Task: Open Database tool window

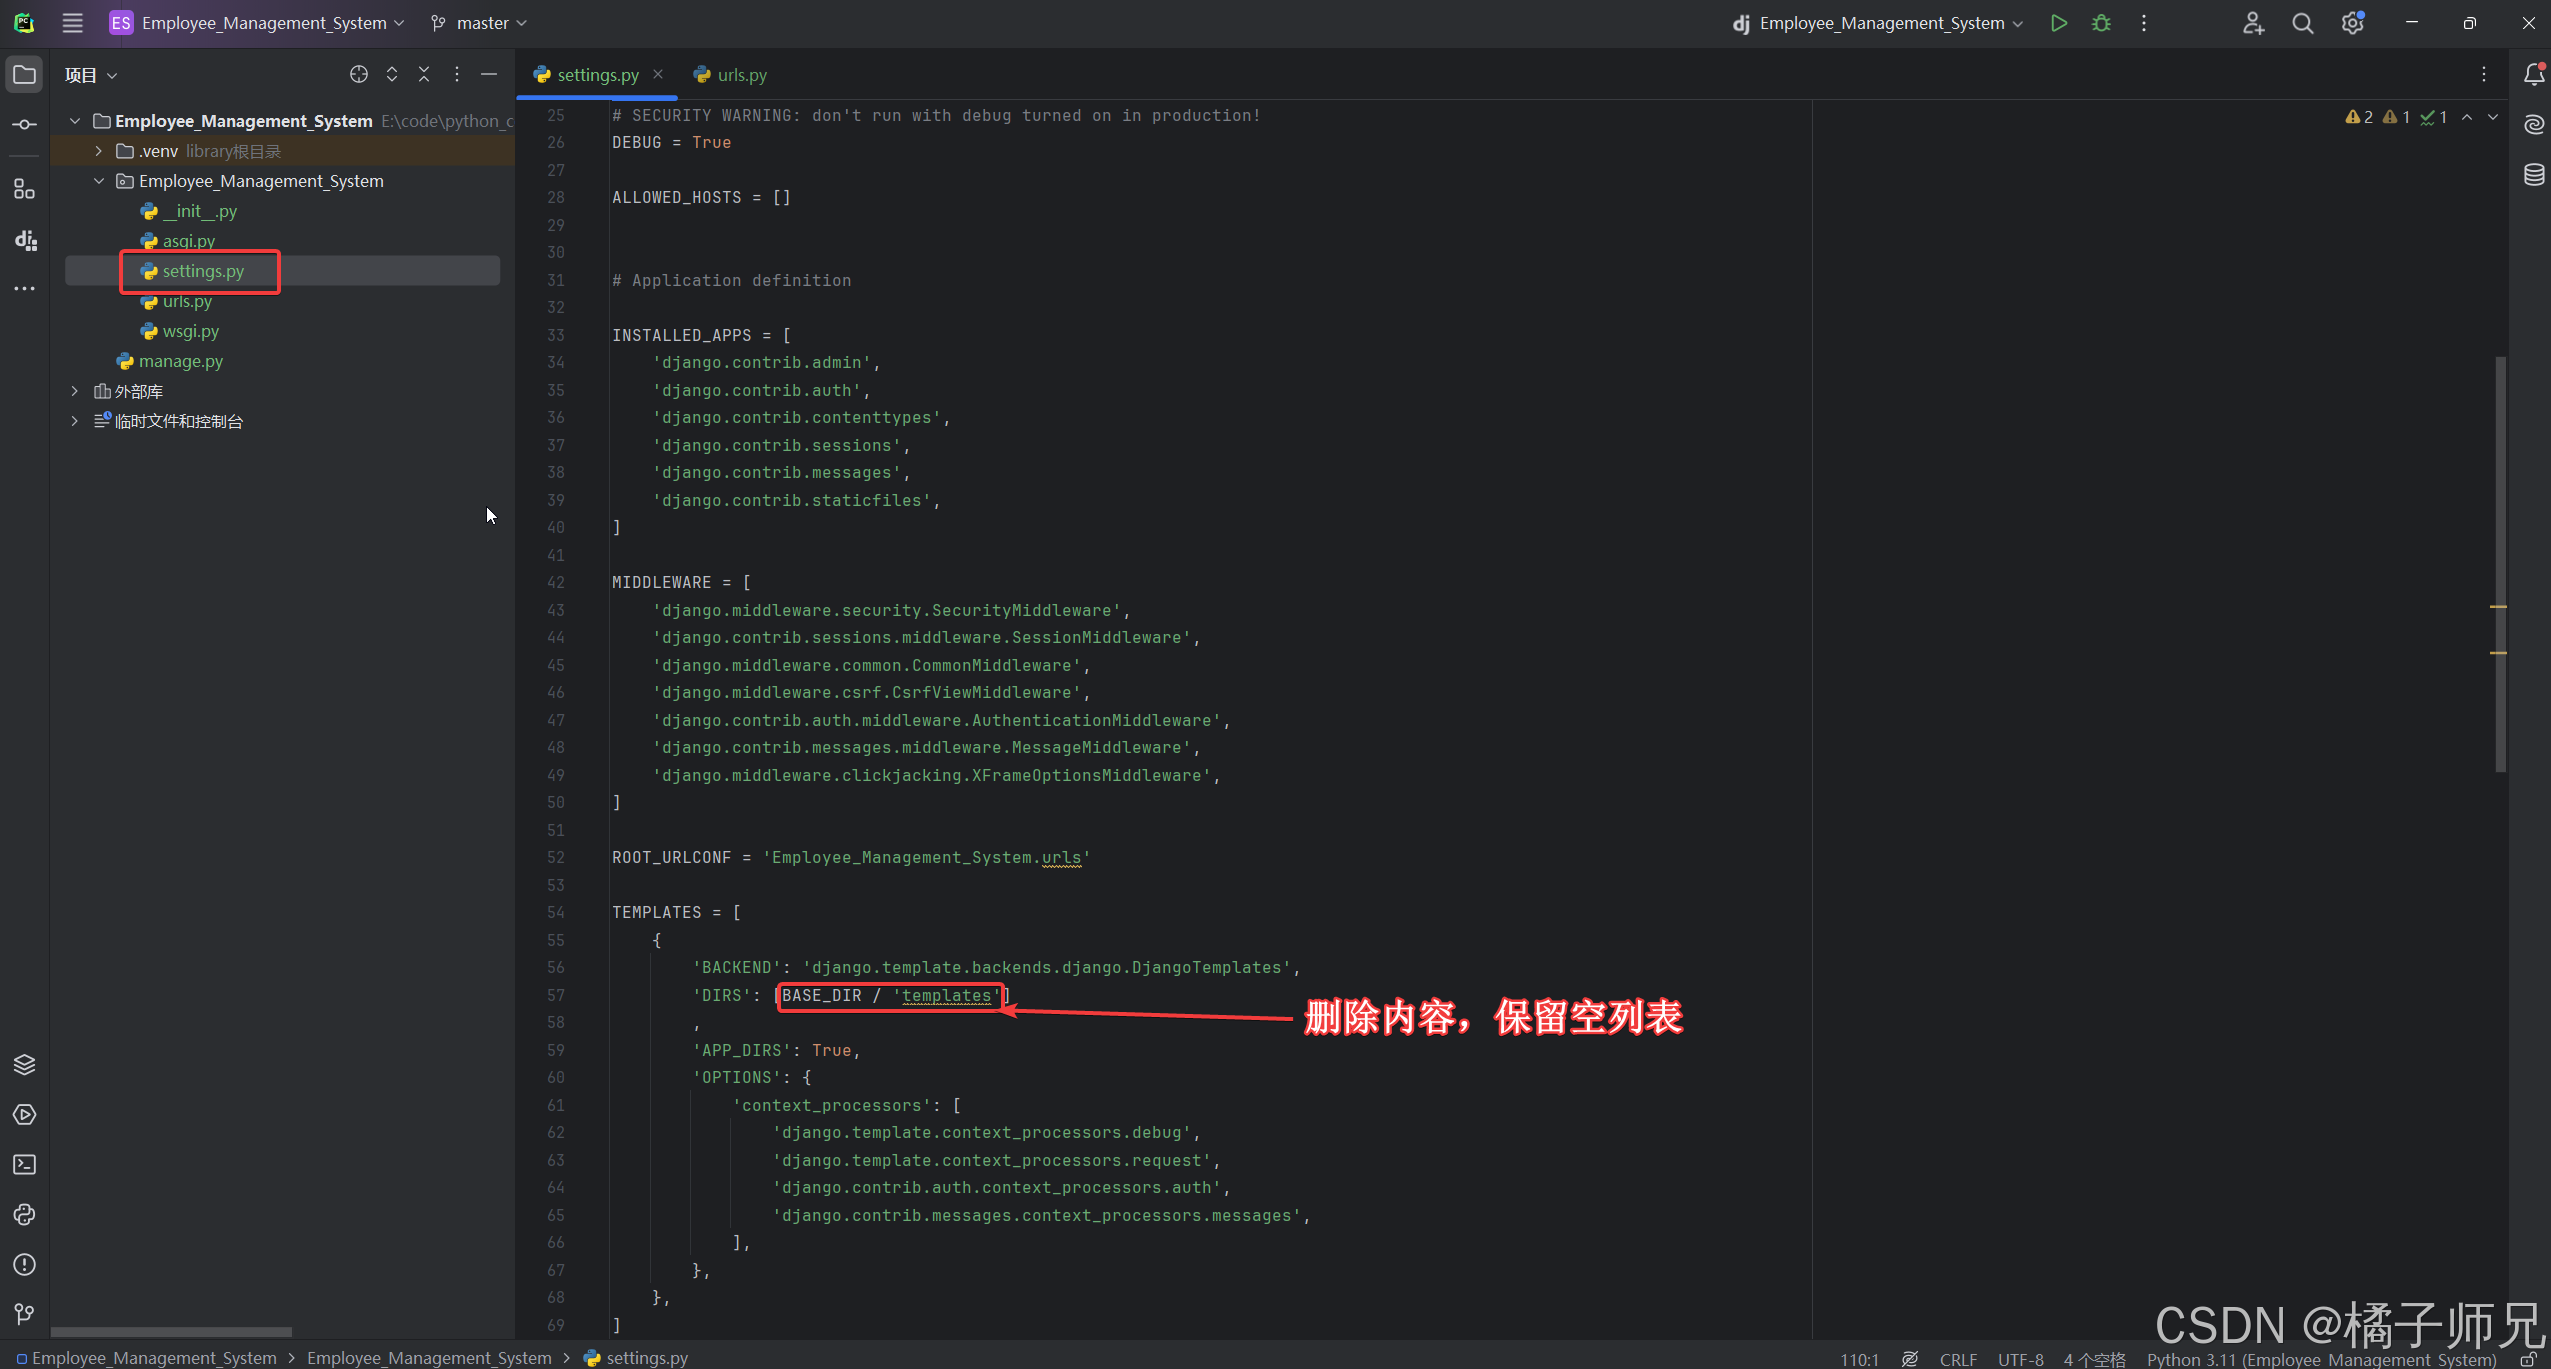Action: [x=2534, y=174]
